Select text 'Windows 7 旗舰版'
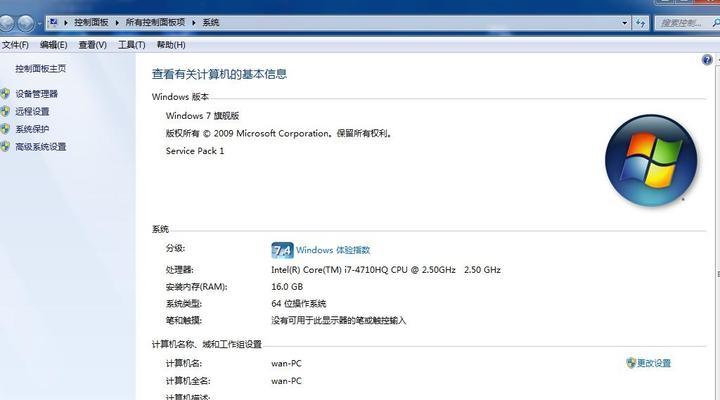Image resolution: width=720 pixels, height=400 pixels. (x=202, y=116)
